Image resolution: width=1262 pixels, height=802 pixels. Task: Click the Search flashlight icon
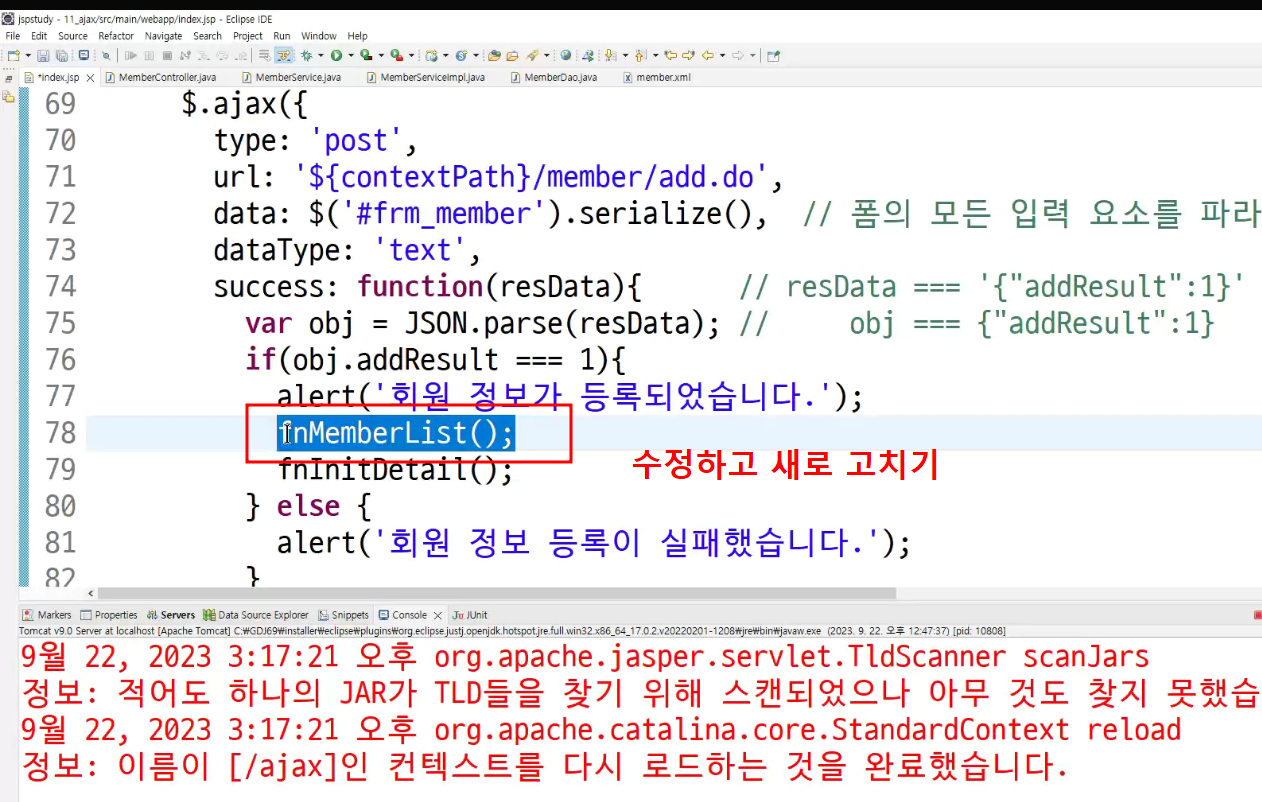(x=533, y=55)
